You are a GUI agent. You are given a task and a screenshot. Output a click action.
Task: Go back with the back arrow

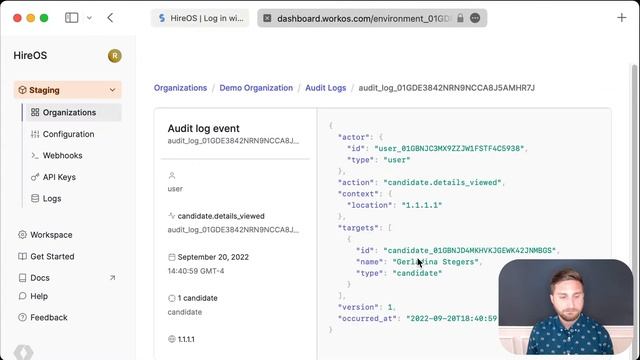click(110, 18)
